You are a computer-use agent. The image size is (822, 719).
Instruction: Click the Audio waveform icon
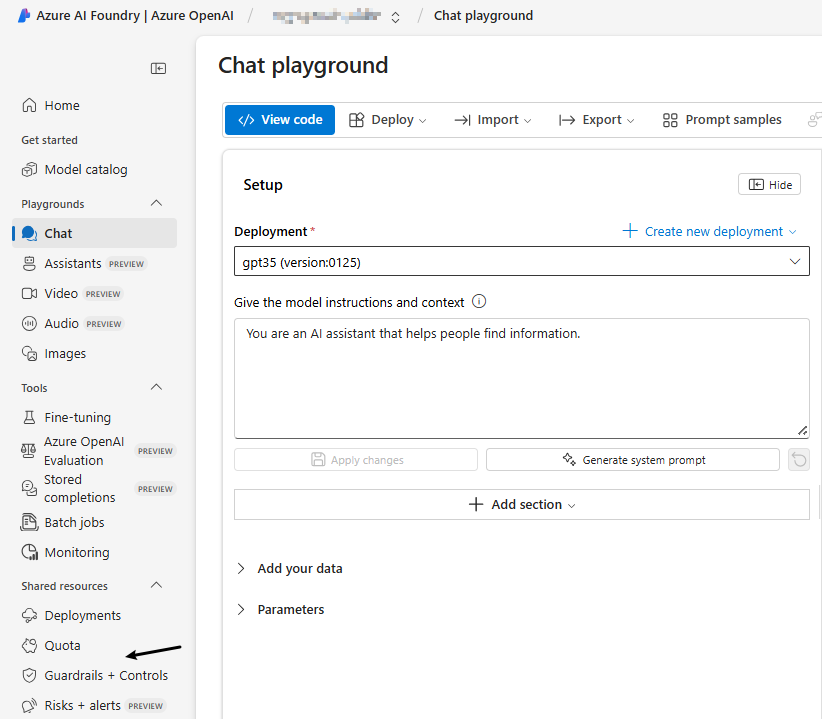[x=29, y=323]
